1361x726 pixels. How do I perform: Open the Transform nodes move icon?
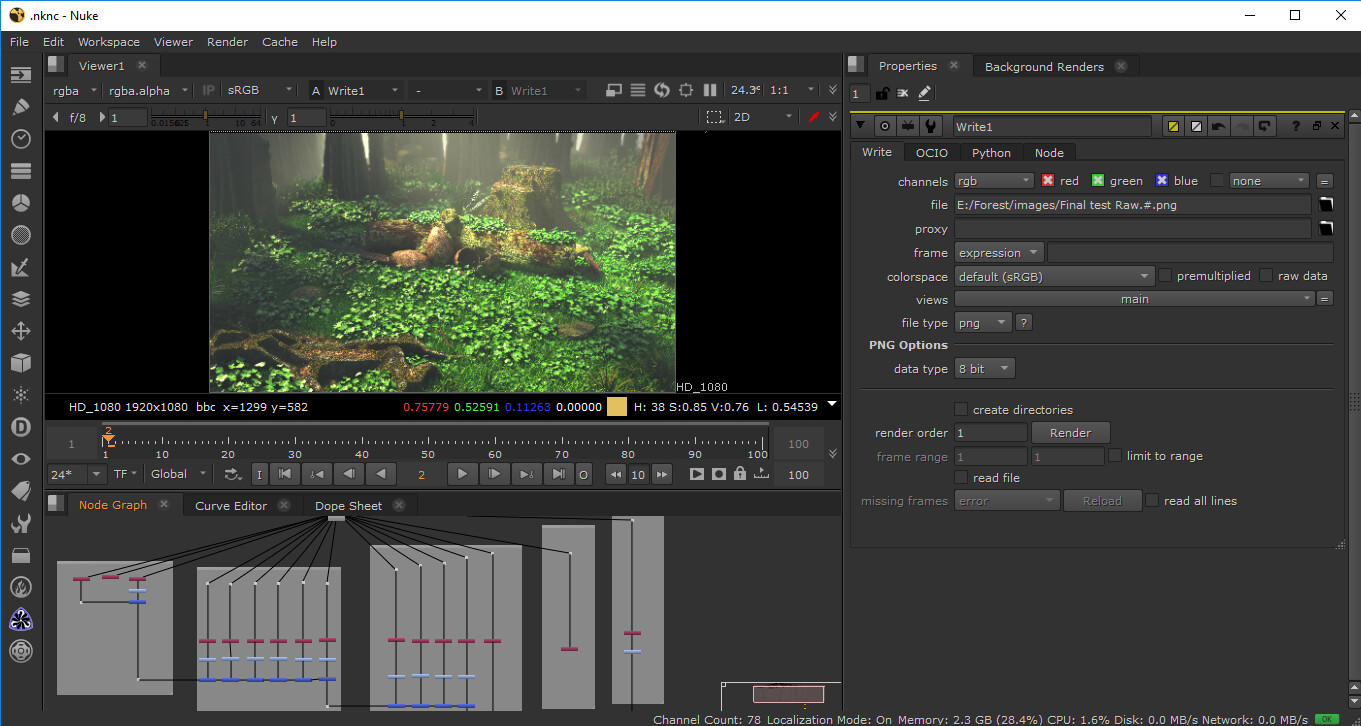coord(20,331)
